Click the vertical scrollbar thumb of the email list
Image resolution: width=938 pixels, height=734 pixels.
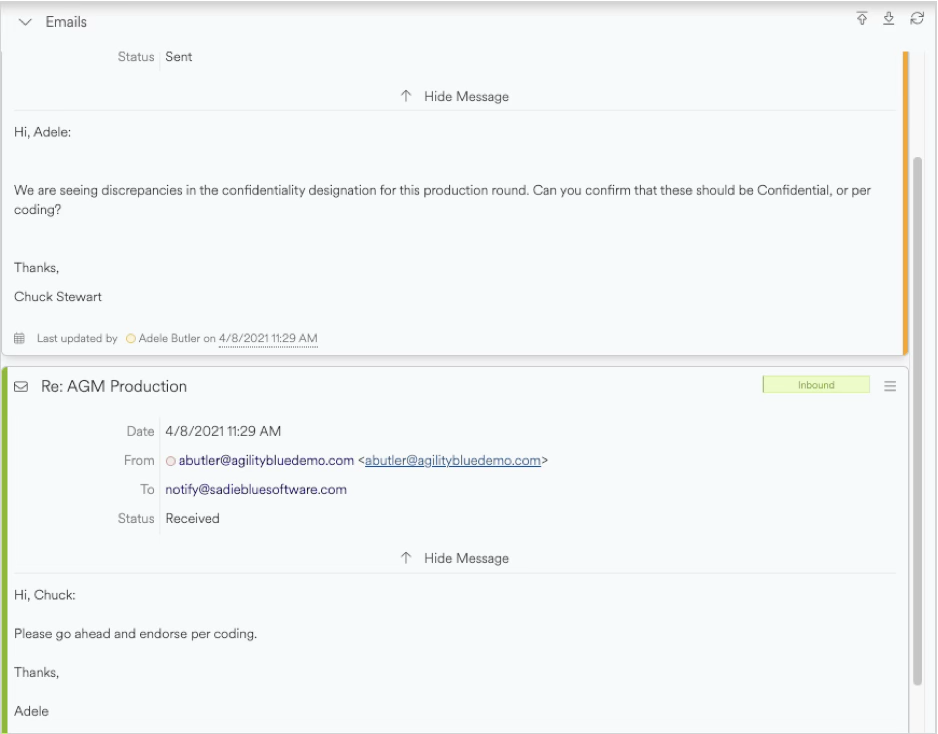918,421
